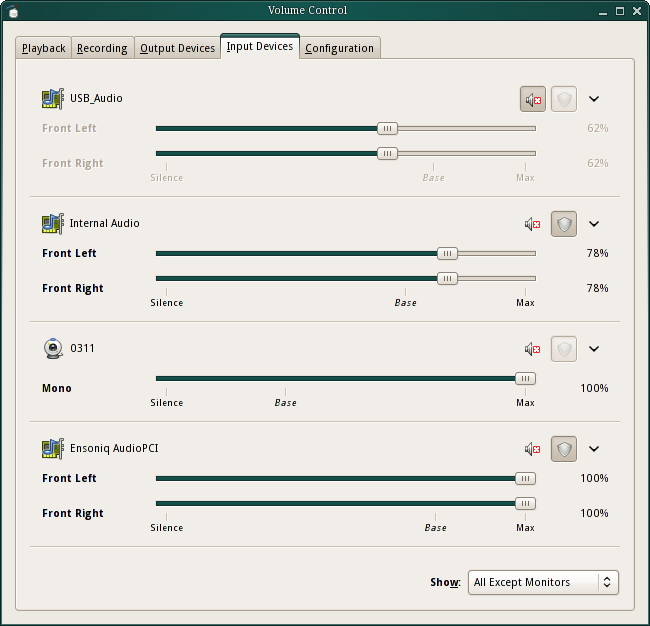Screen dimensions: 650x626
Task: Switch to the Output Devices tab
Action: pyautogui.click(x=177, y=48)
